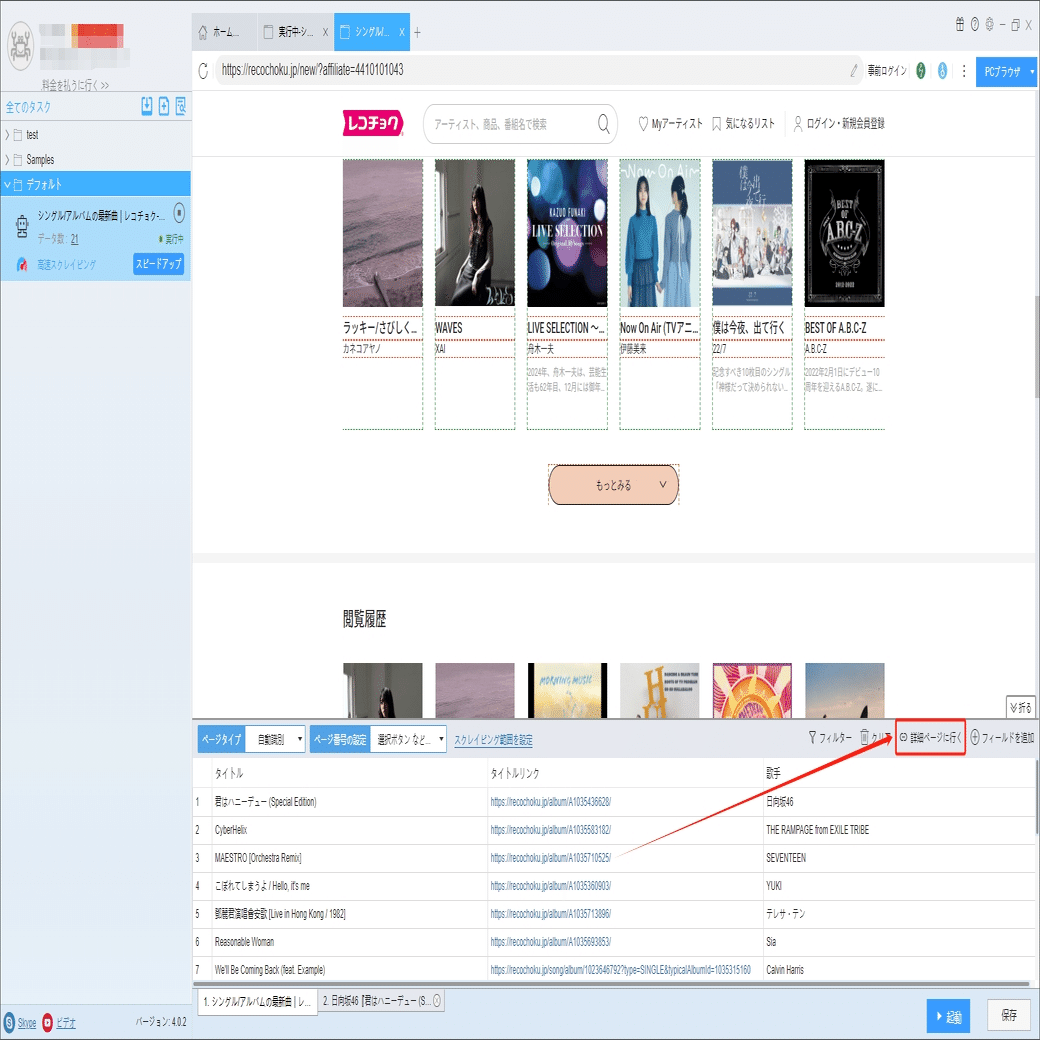Click the フィルター filter button

830,738
